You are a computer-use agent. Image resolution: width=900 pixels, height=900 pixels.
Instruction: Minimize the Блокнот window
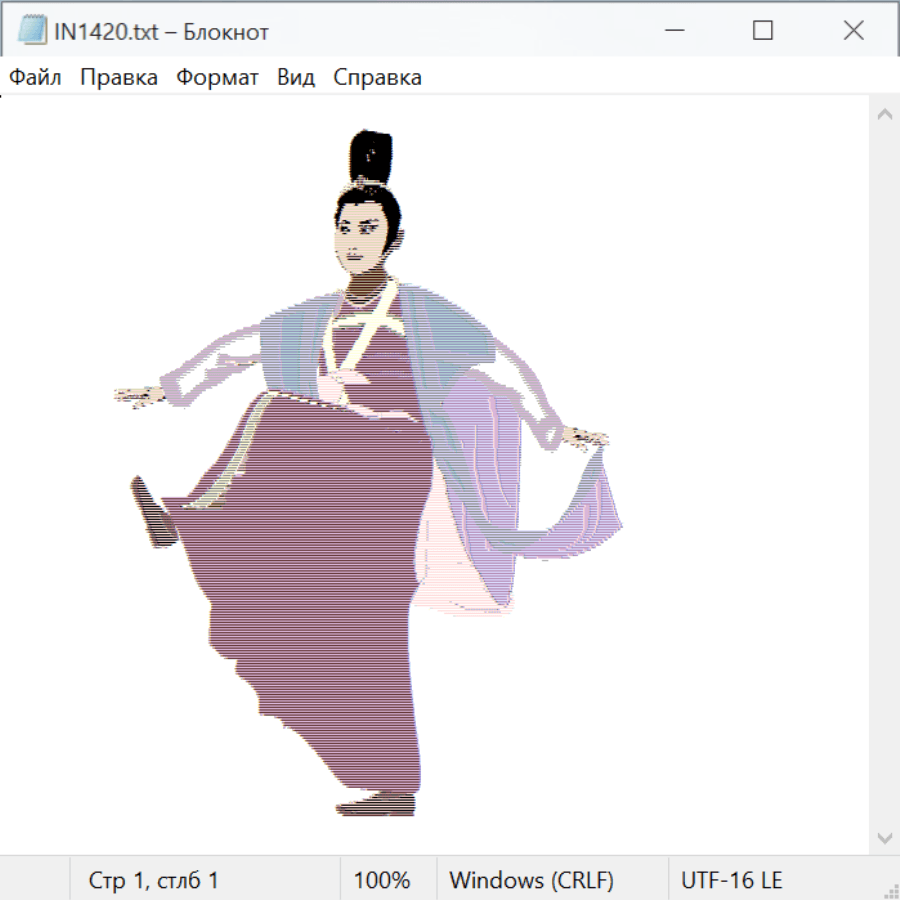pos(672,31)
